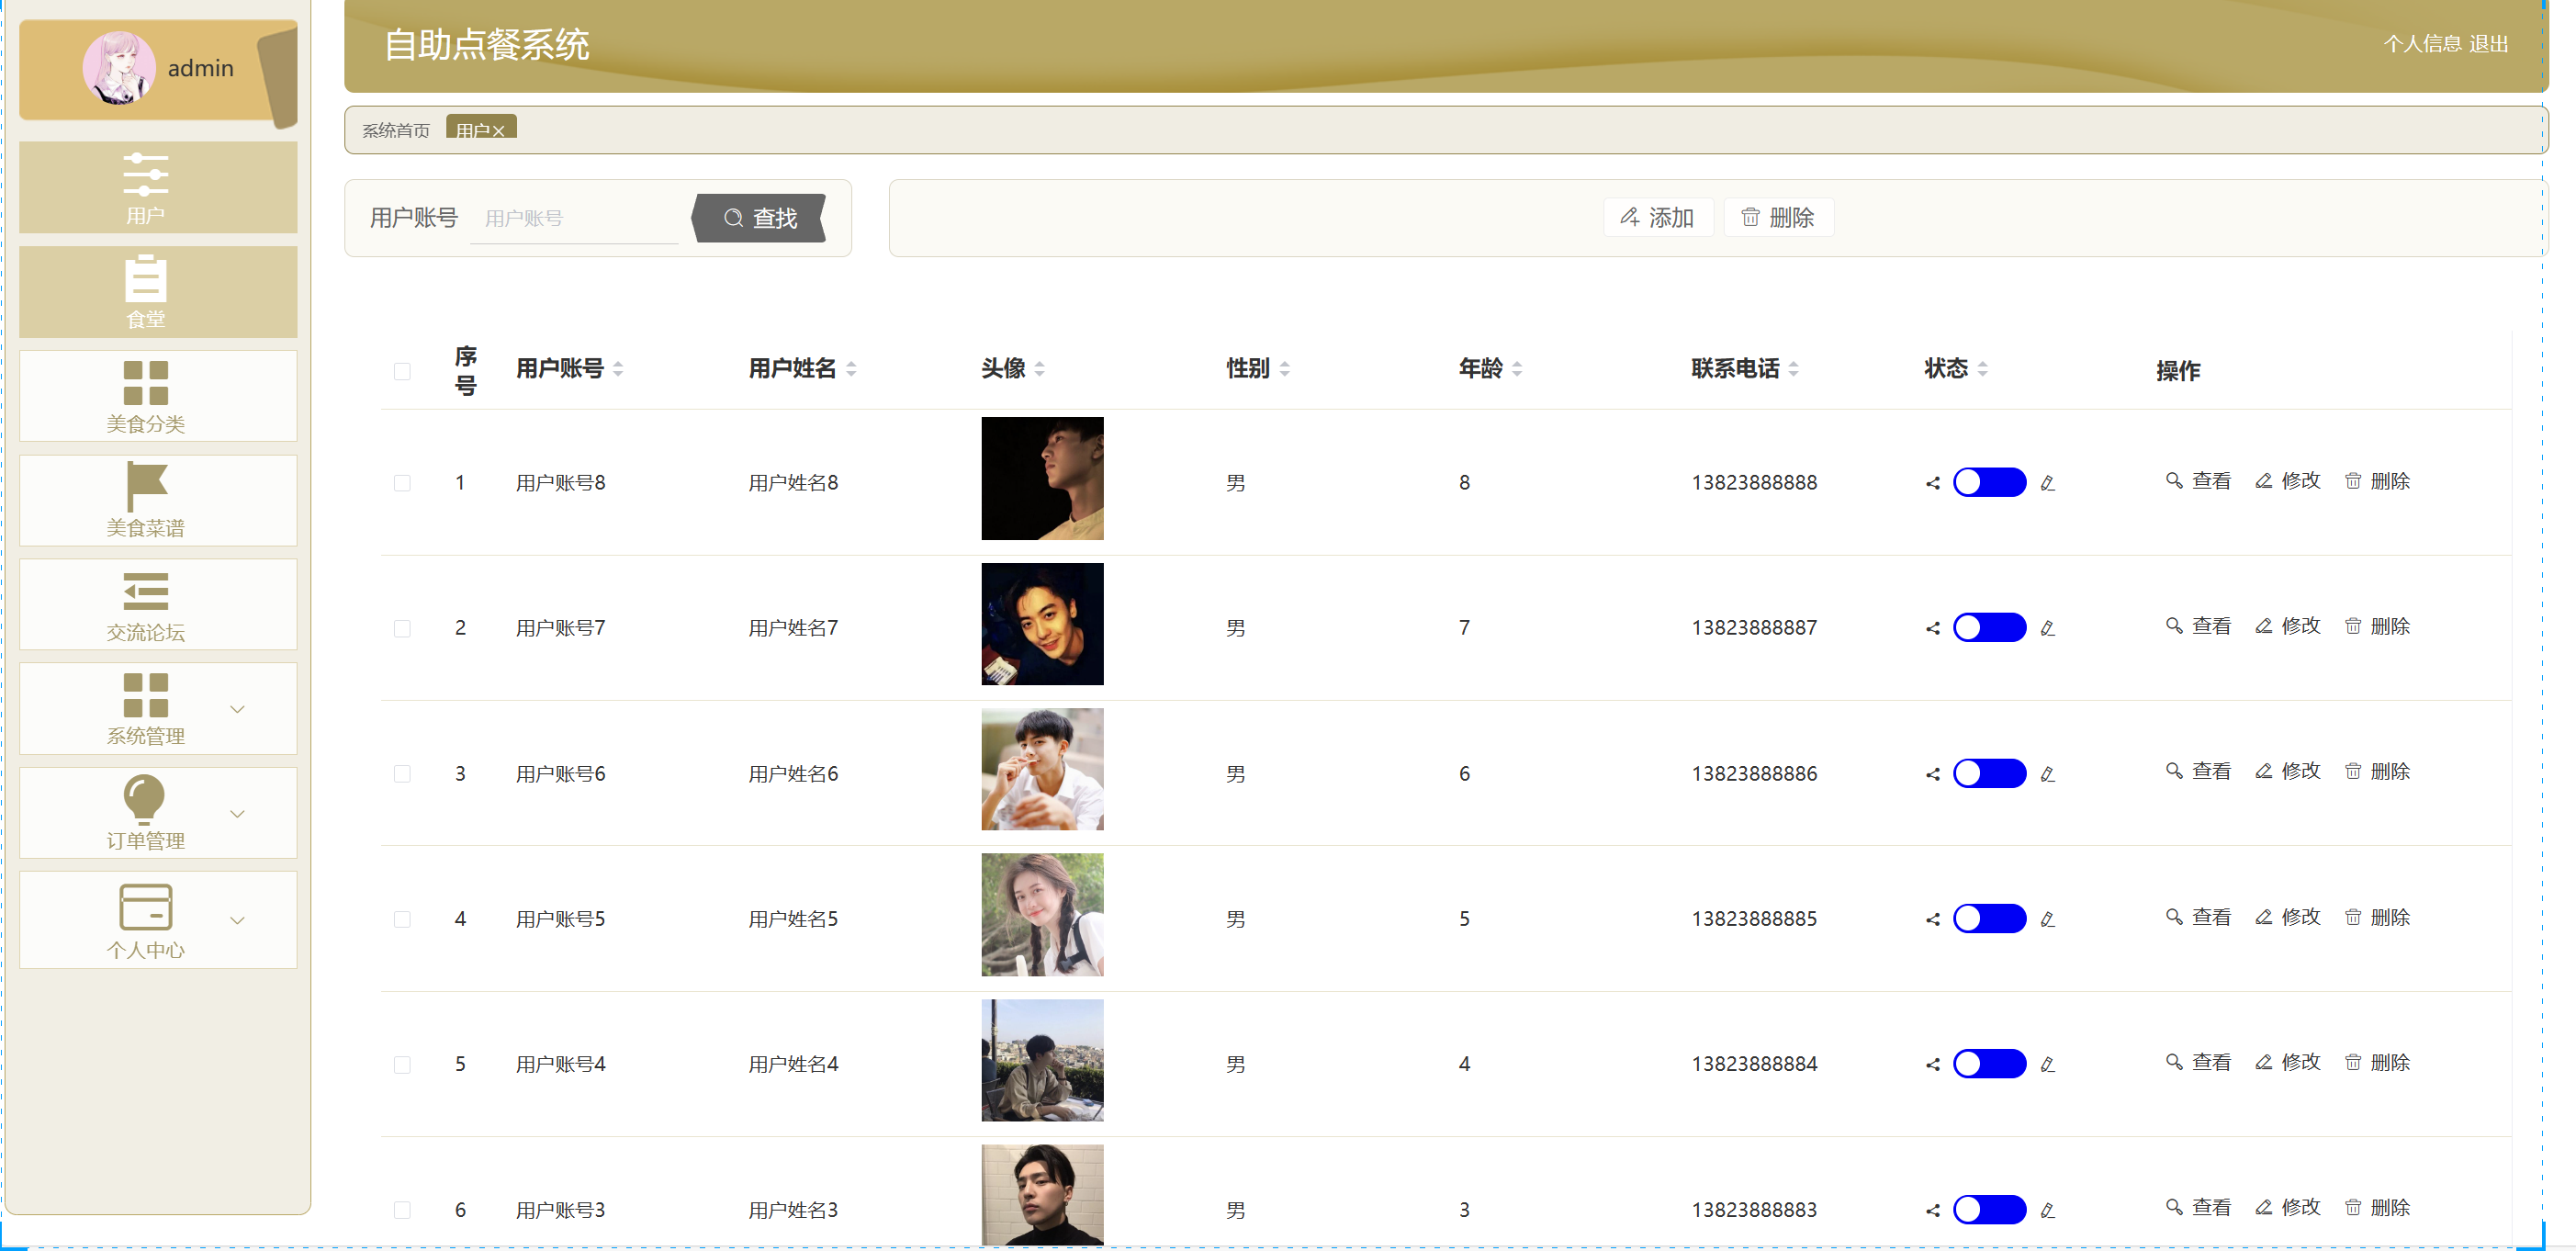Click the 美食菜谱 flag icon
2576x1251 pixels.
click(x=145, y=486)
